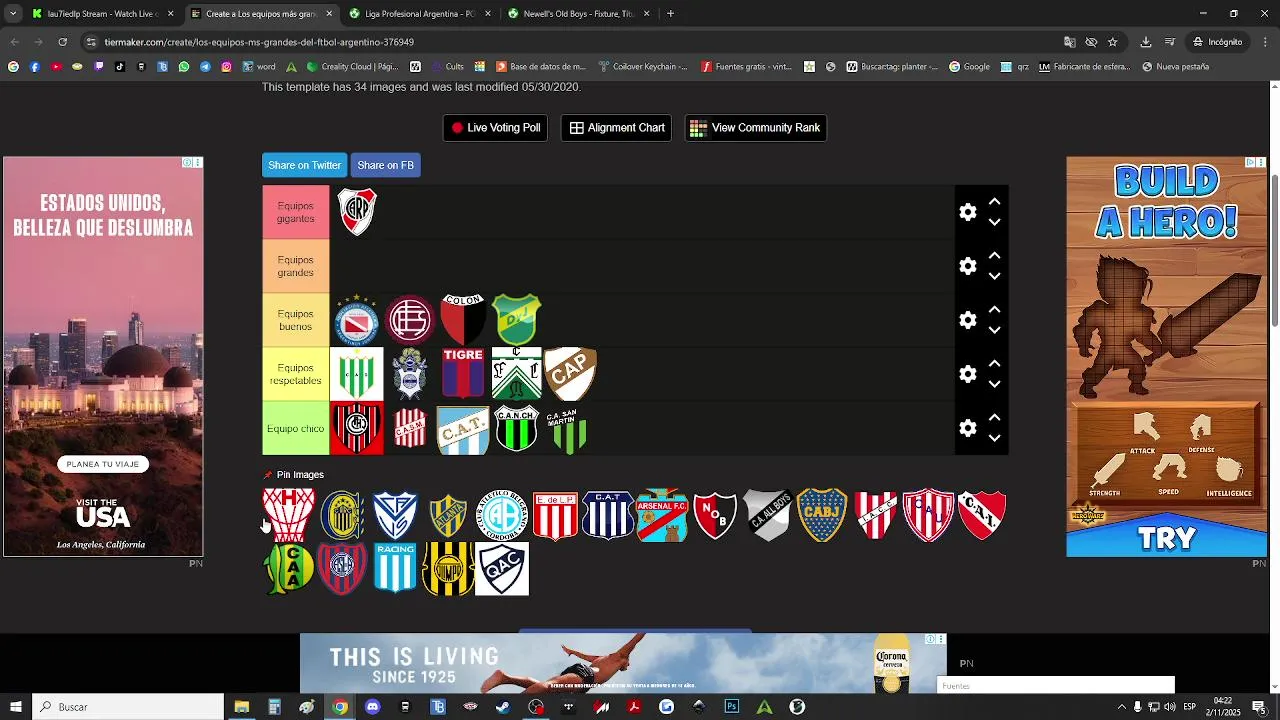1280x720 pixels.
Task: Open Chrome downloads icon
Action: pos(1146,42)
